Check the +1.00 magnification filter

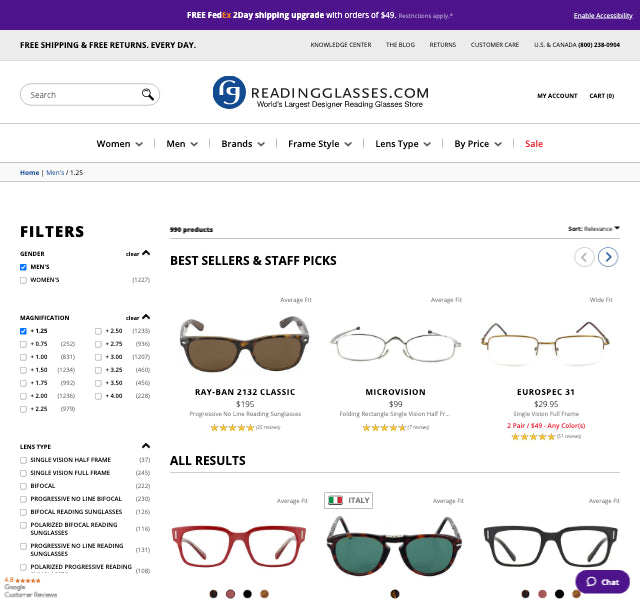[23, 357]
